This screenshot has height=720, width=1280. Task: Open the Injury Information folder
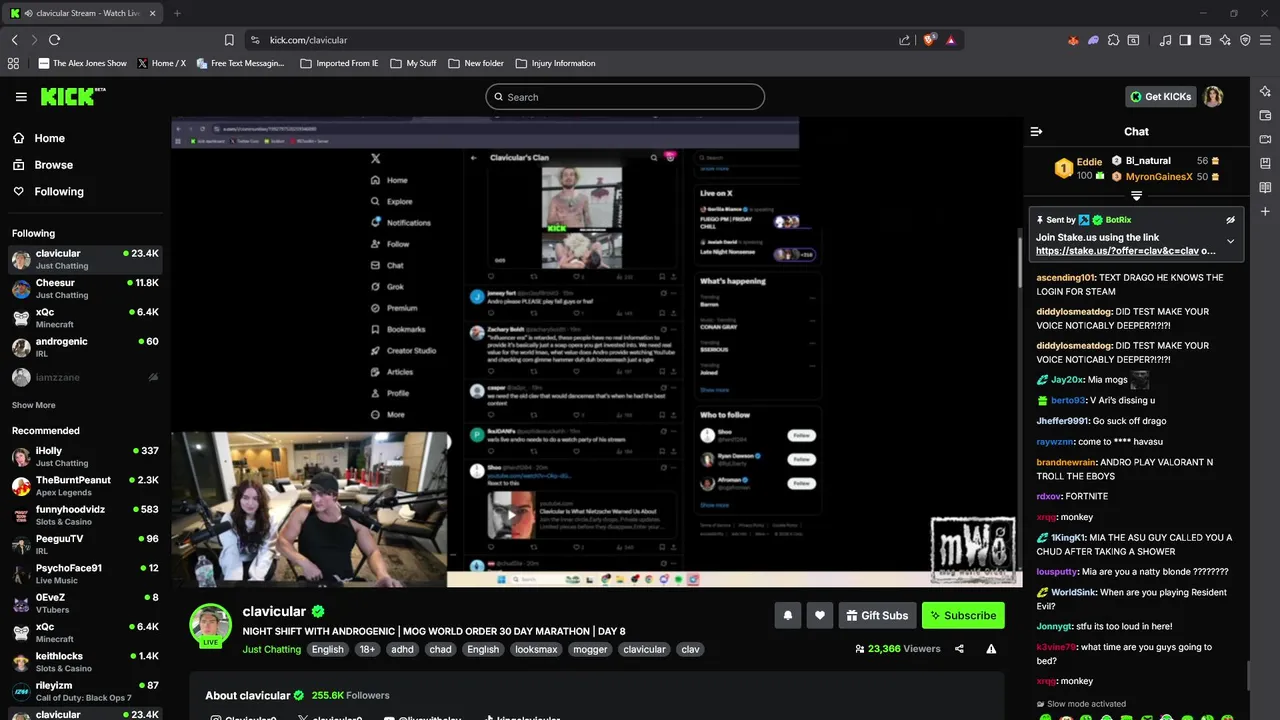pos(555,63)
